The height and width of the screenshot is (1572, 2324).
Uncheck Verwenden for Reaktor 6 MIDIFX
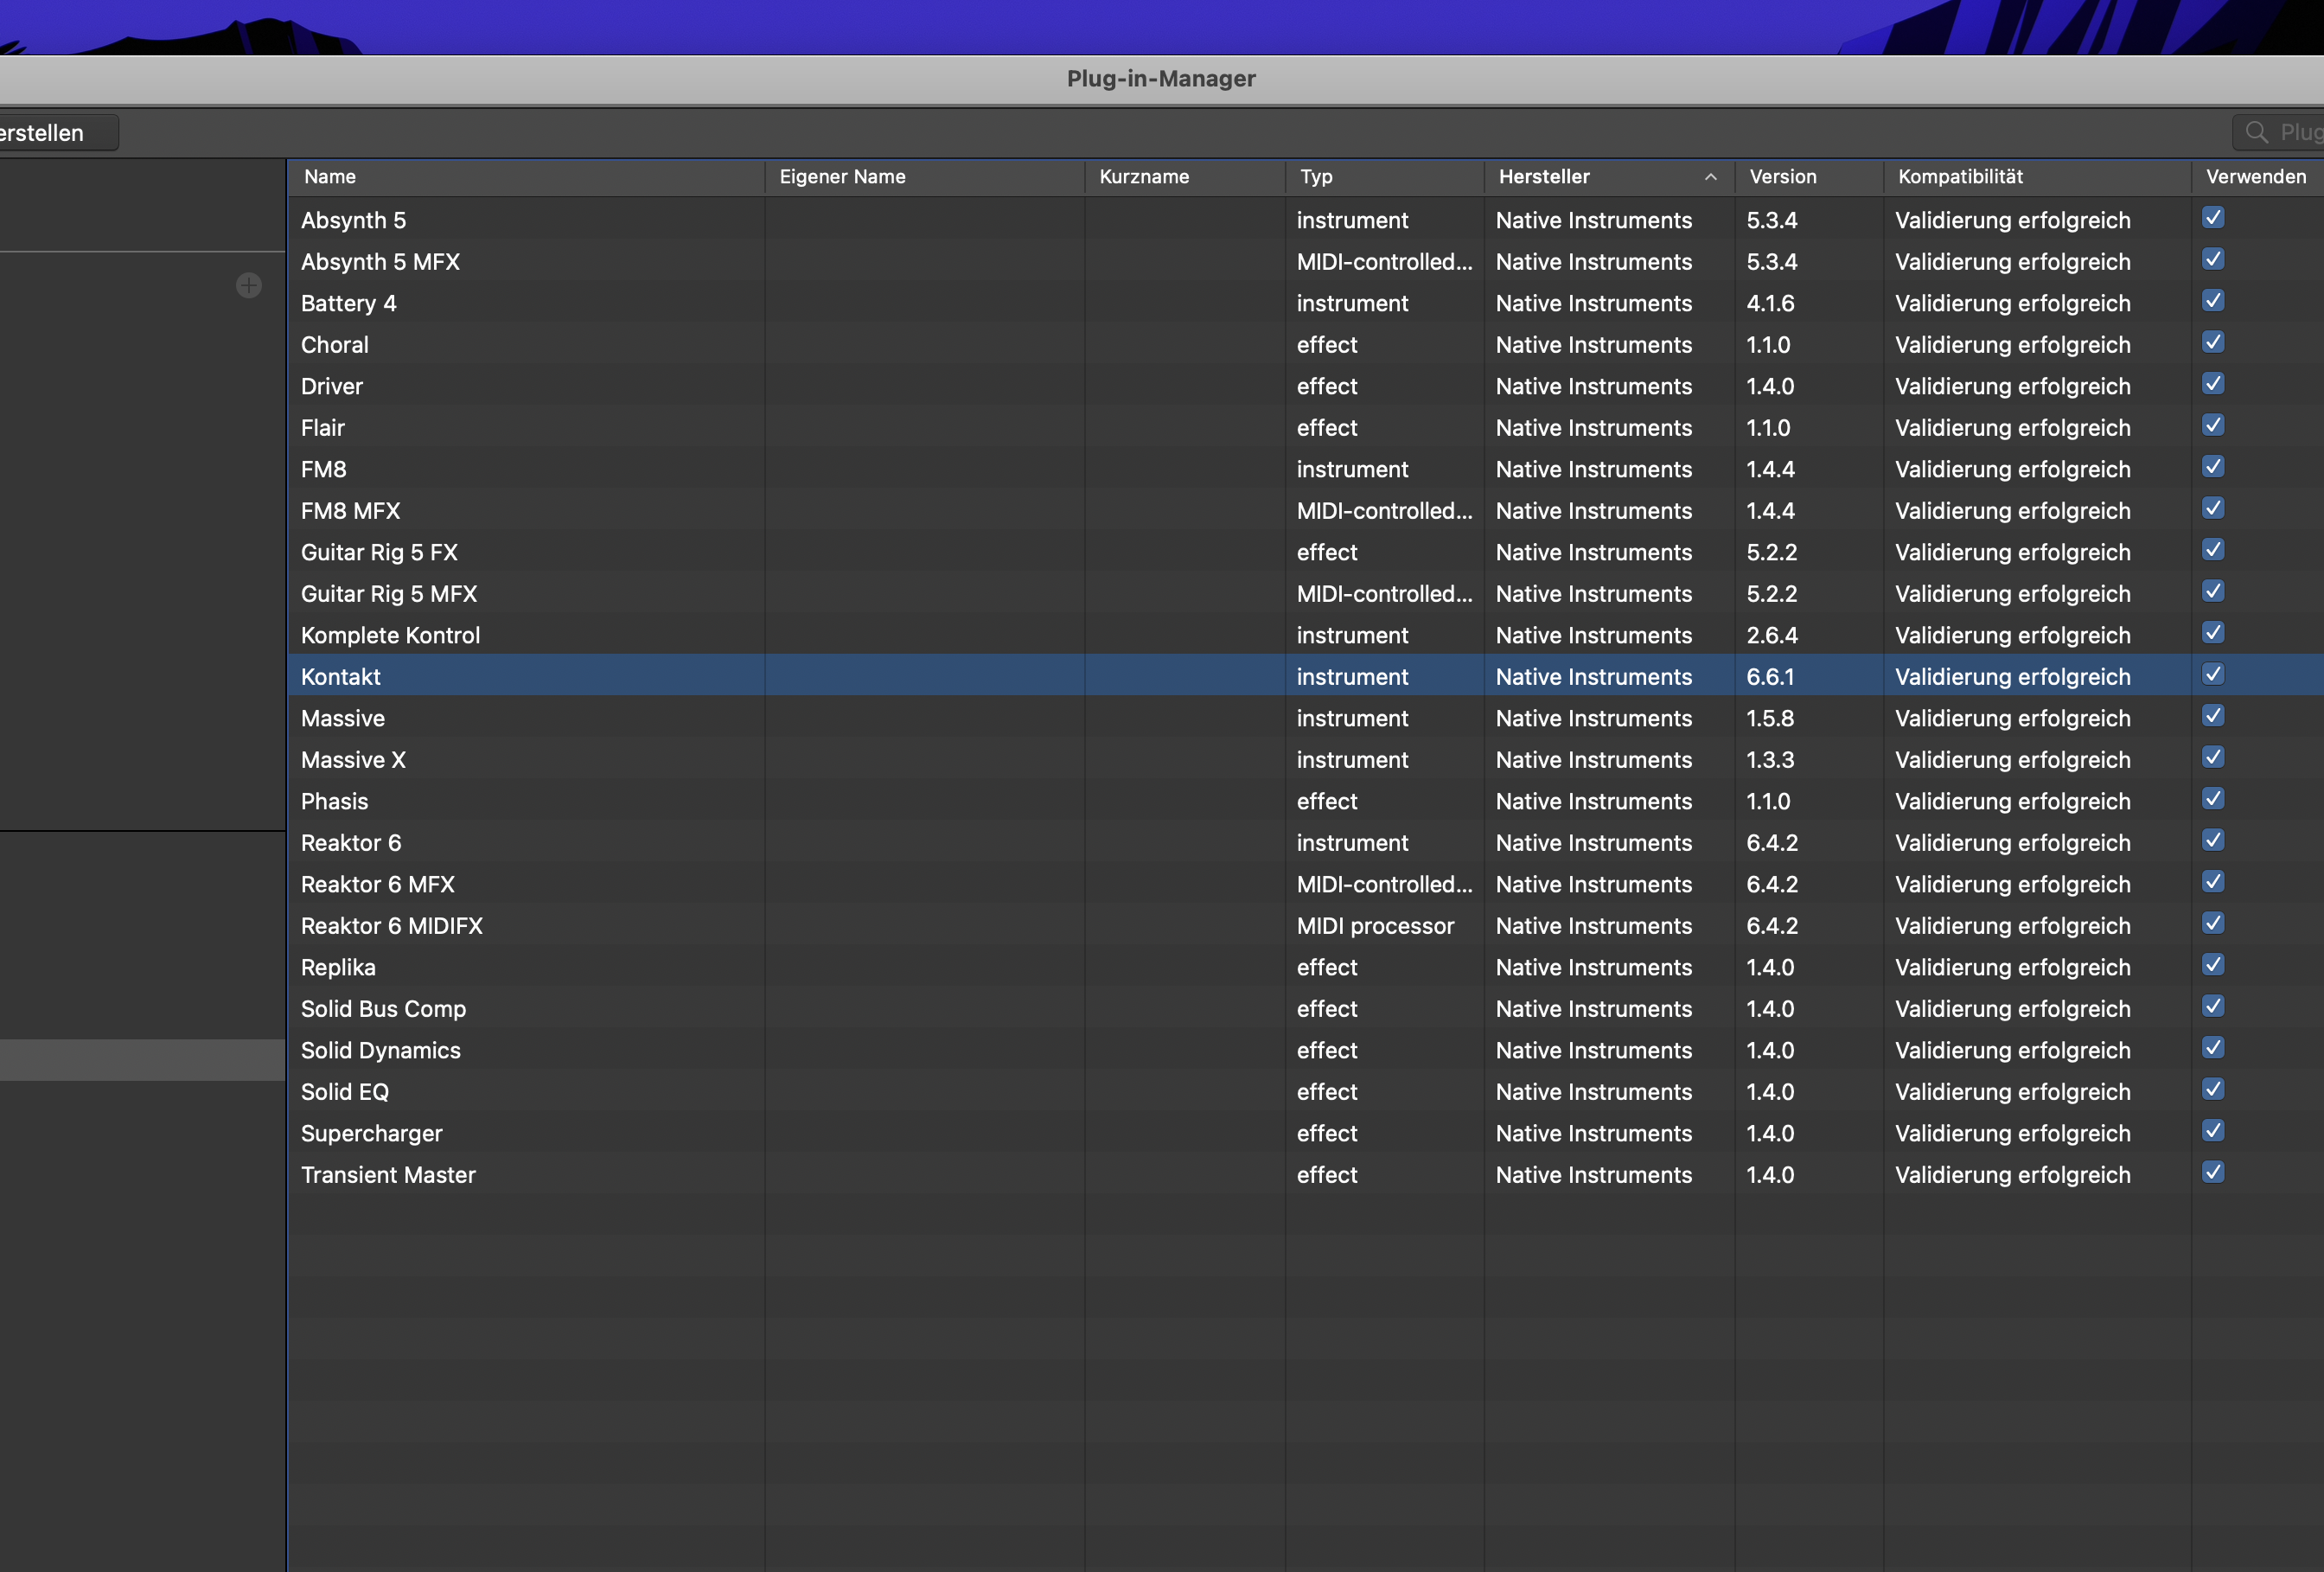coord(2213,924)
